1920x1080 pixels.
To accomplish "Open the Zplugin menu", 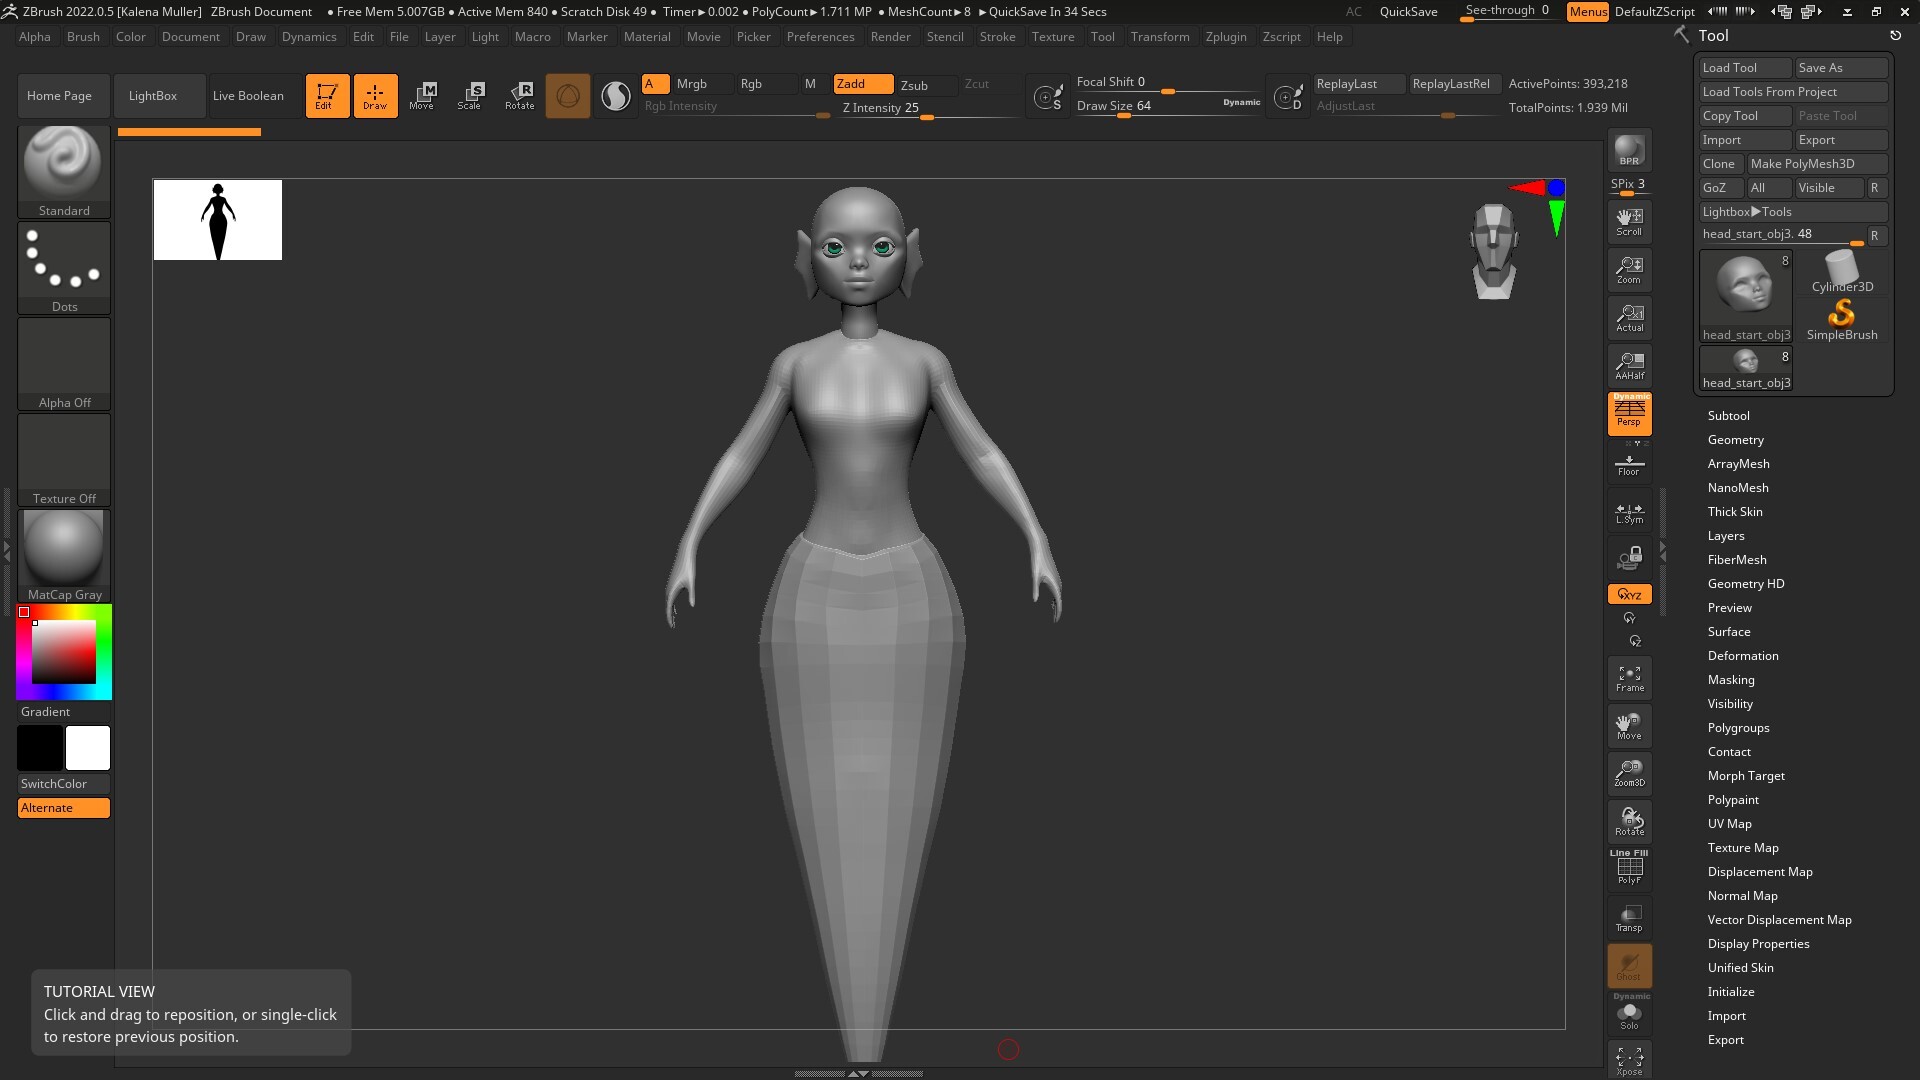I will point(1226,36).
